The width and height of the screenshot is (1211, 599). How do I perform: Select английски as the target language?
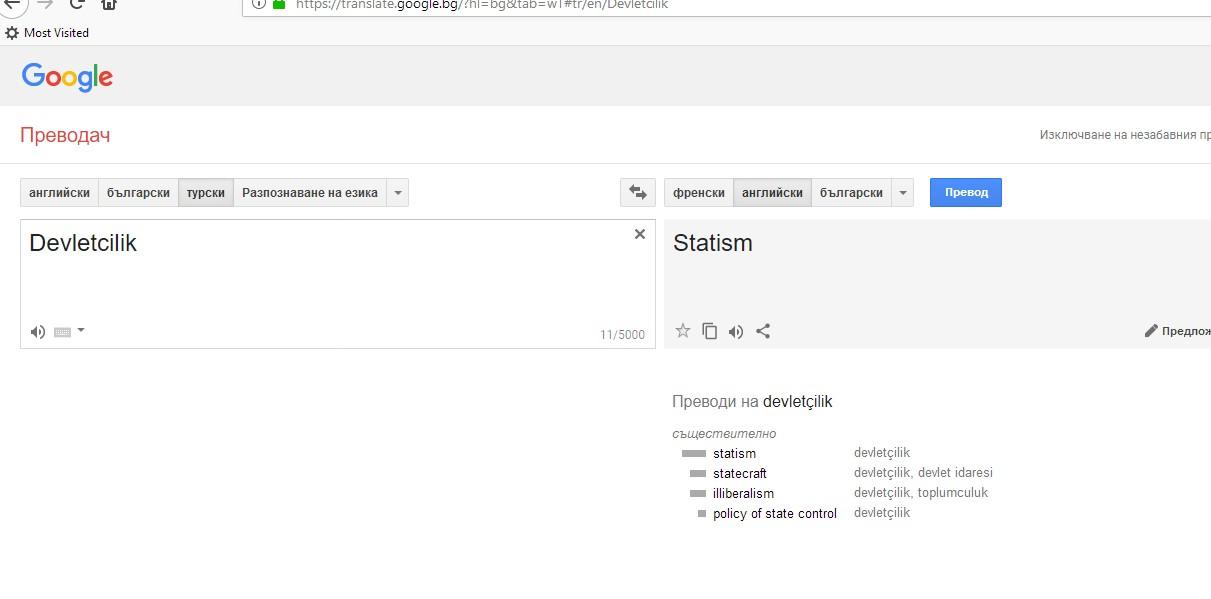[x=772, y=192]
